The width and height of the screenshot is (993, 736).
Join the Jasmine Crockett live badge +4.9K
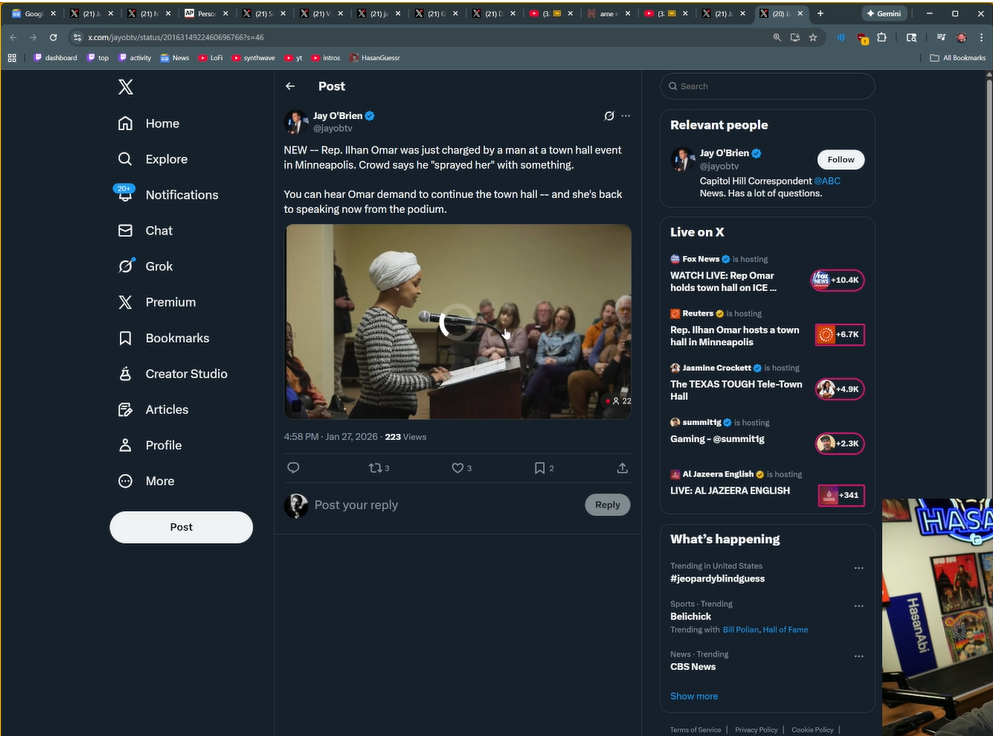tap(840, 389)
